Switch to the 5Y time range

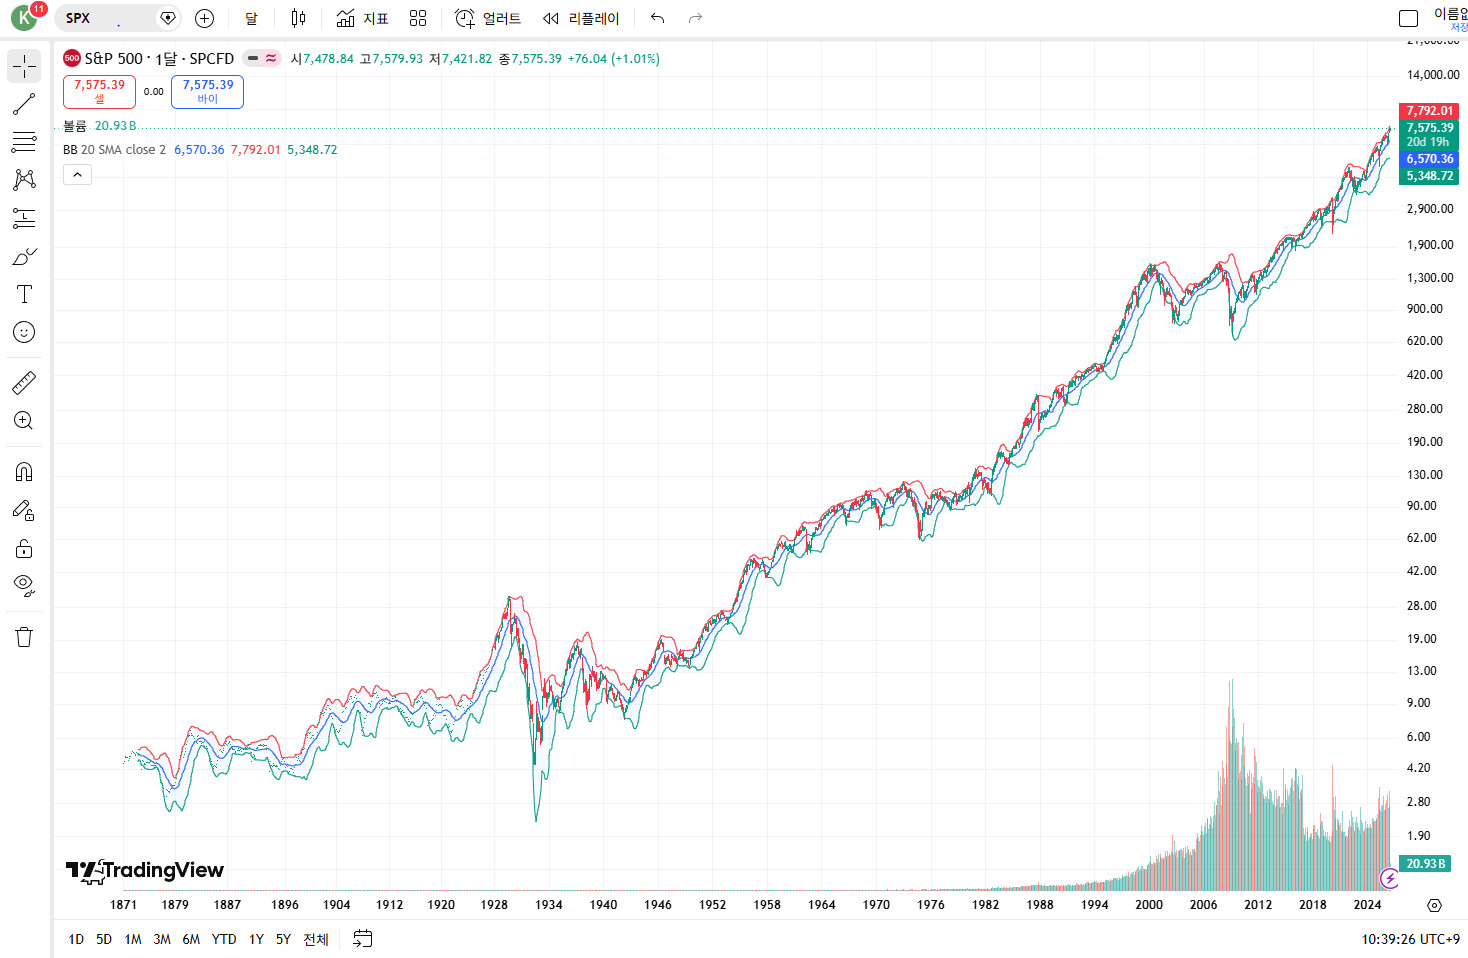283,939
